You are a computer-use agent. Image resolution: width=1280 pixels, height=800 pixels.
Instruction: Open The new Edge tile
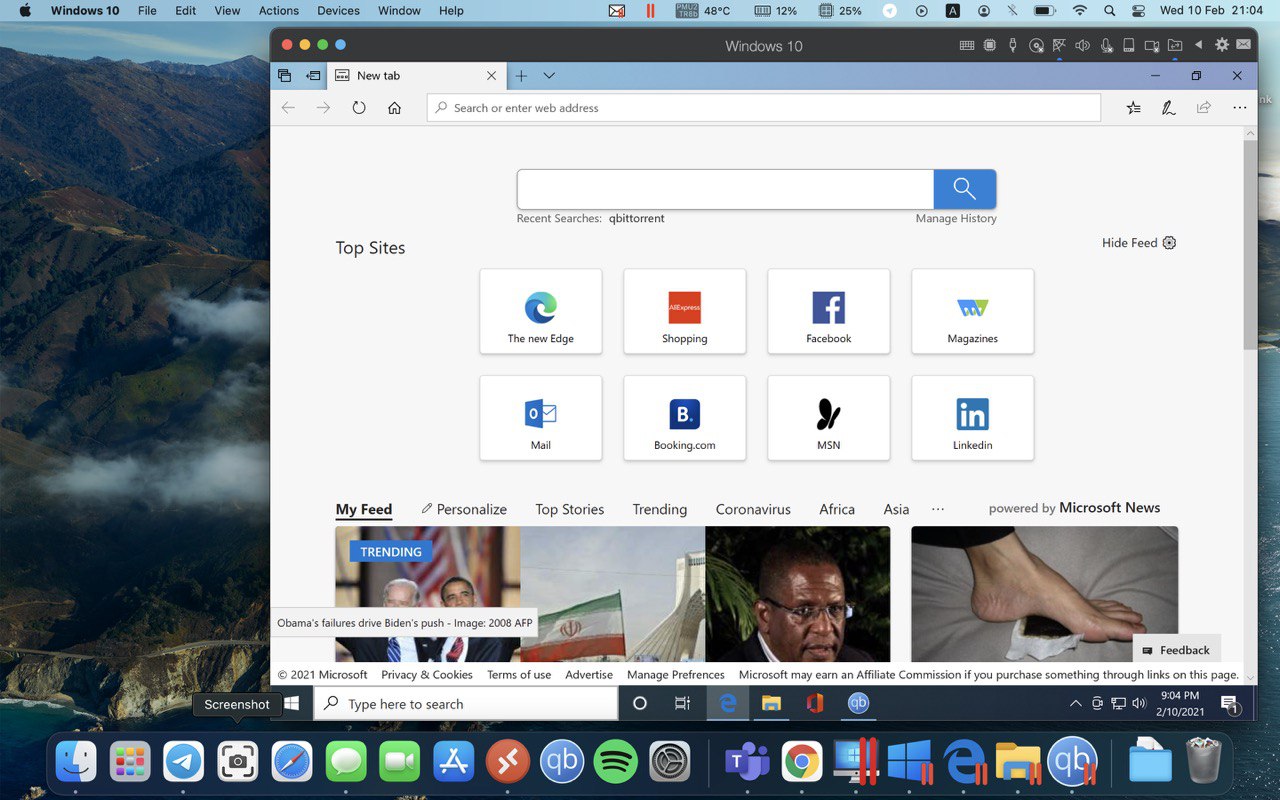click(541, 311)
